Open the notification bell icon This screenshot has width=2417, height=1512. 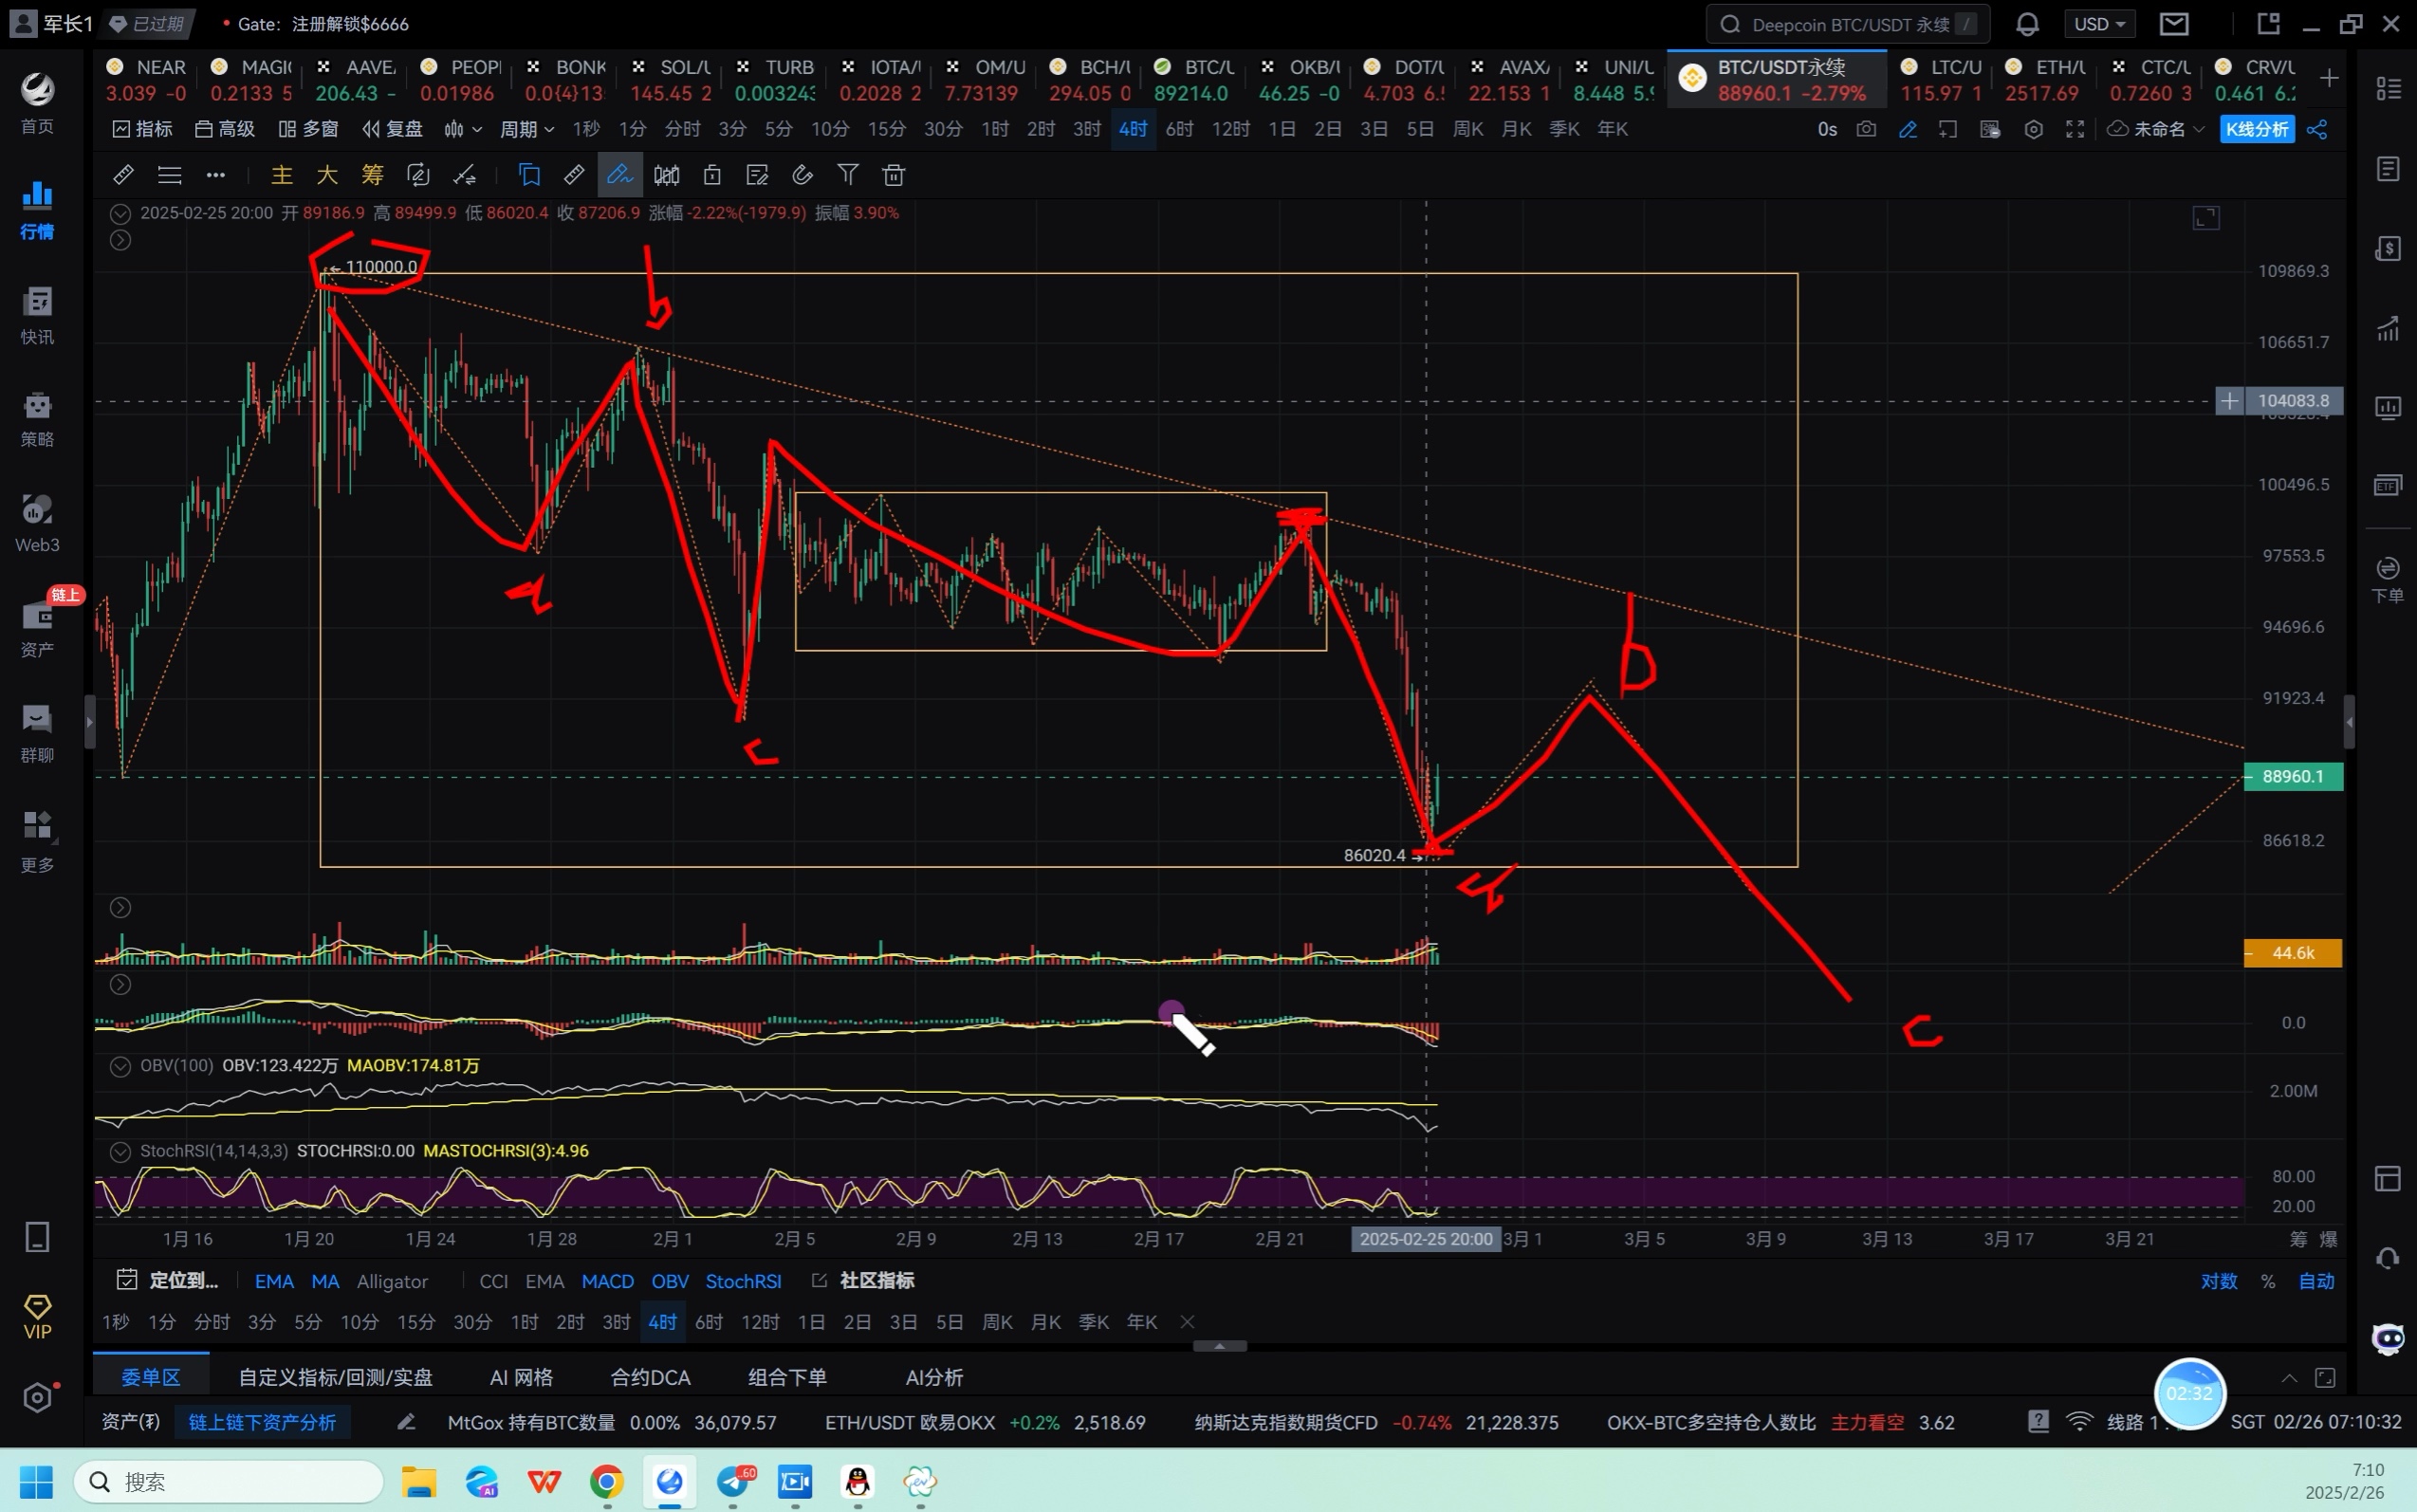tap(2027, 24)
